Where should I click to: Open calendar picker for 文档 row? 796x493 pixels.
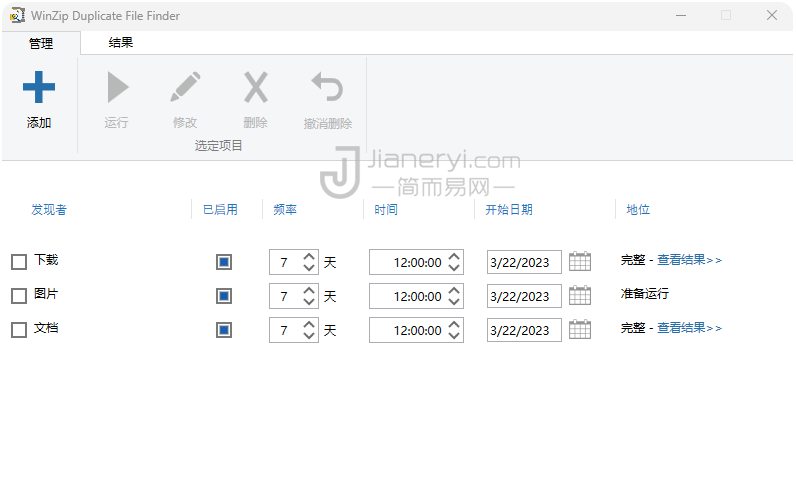tap(580, 330)
